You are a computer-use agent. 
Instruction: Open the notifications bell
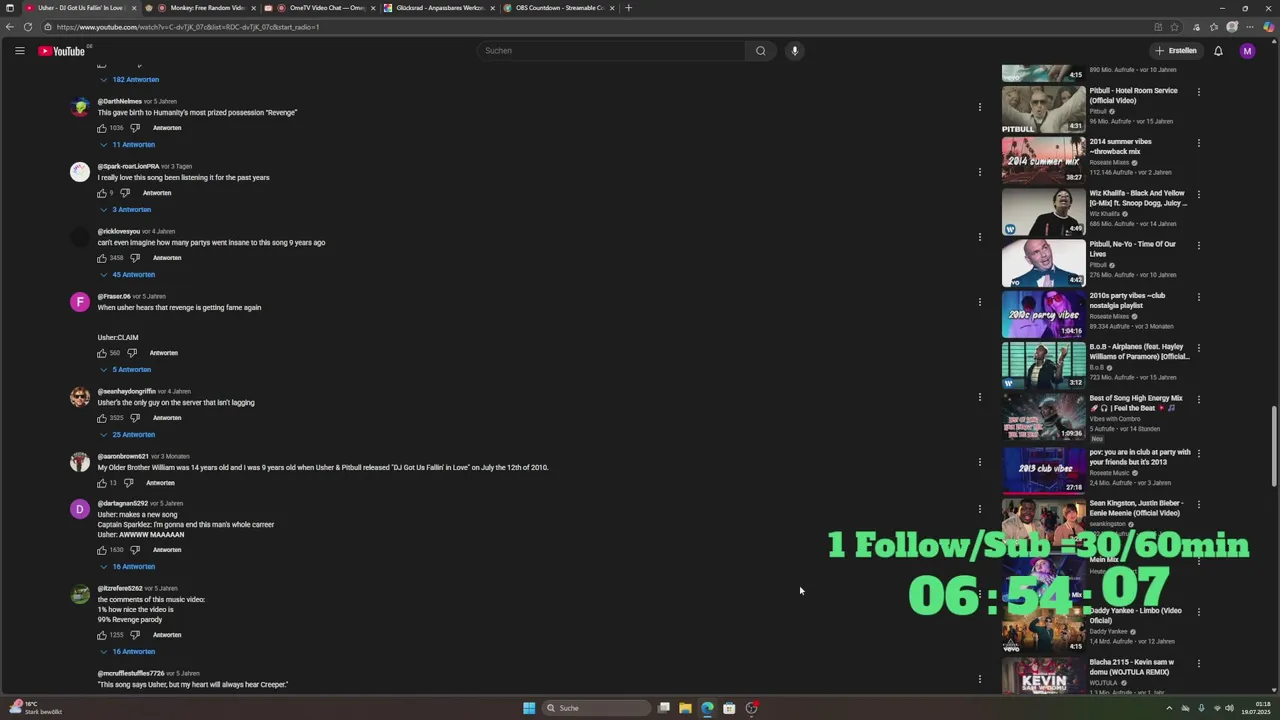(1218, 51)
